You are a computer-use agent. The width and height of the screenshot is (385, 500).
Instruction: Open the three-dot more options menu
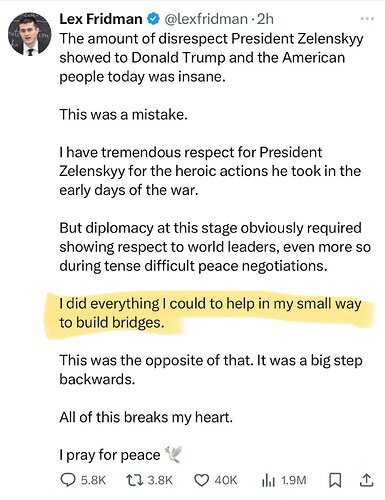pos(367,19)
